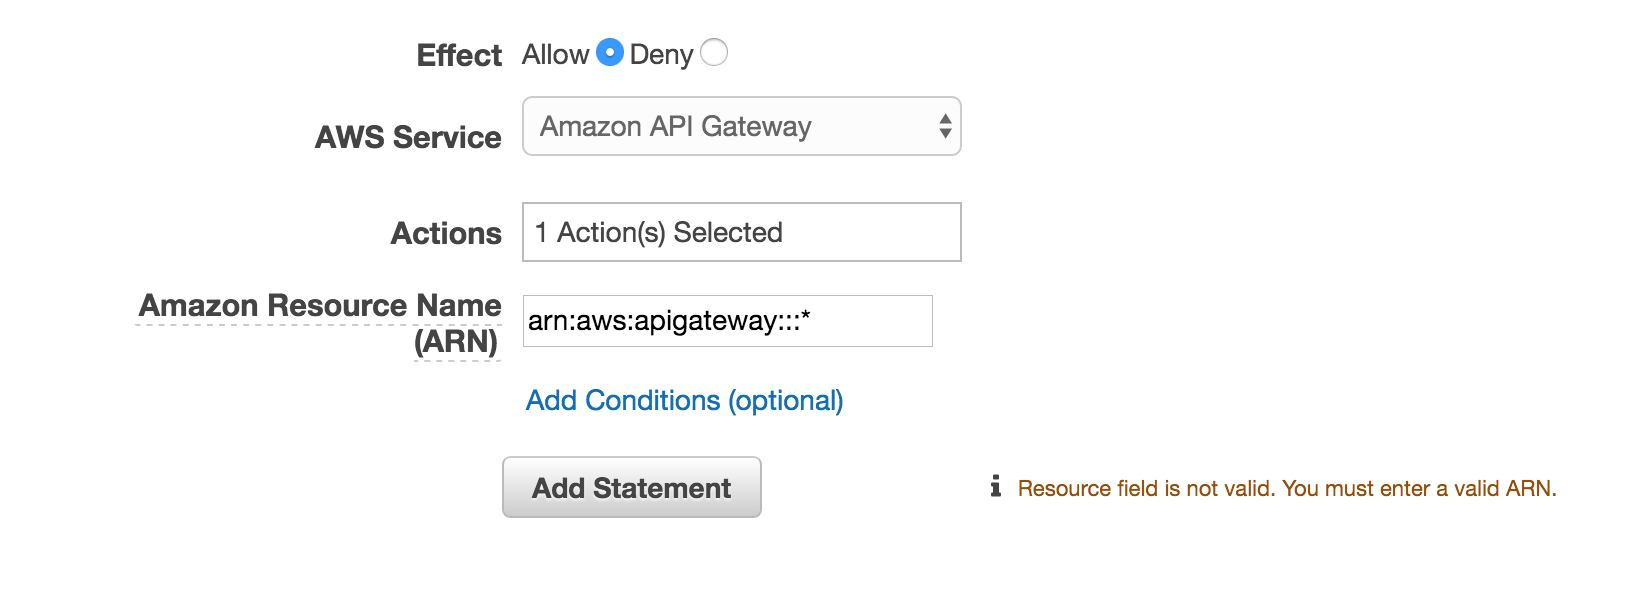Click the 'Deny' text label
Screen dimensions: 1642x614
[x=661, y=54]
